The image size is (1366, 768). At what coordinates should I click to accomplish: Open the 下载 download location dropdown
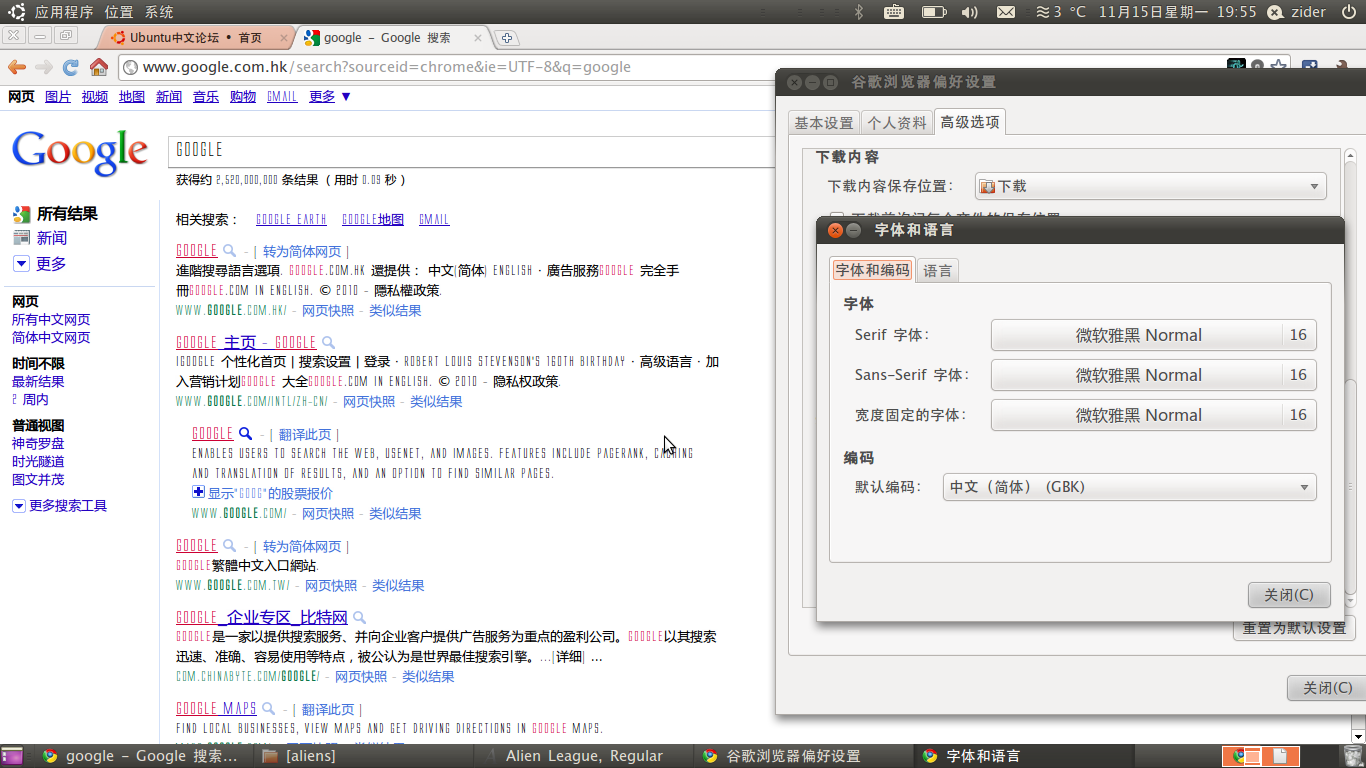(x=1150, y=186)
